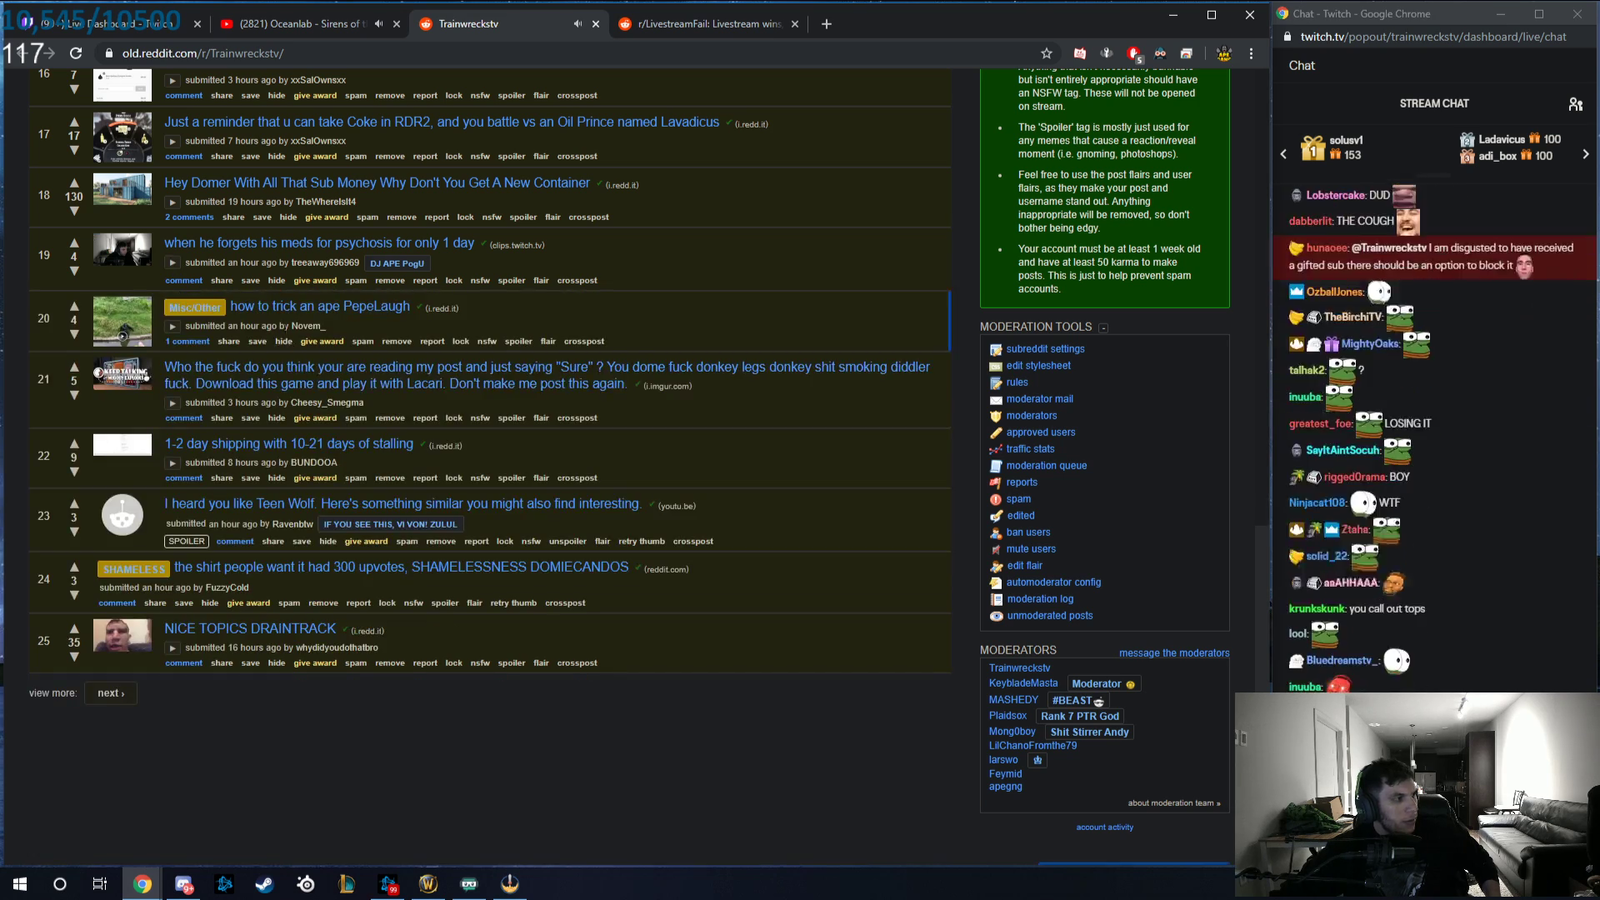The height and width of the screenshot is (900, 1600).
Task: Reload the Reddit page
Action: (x=76, y=53)
